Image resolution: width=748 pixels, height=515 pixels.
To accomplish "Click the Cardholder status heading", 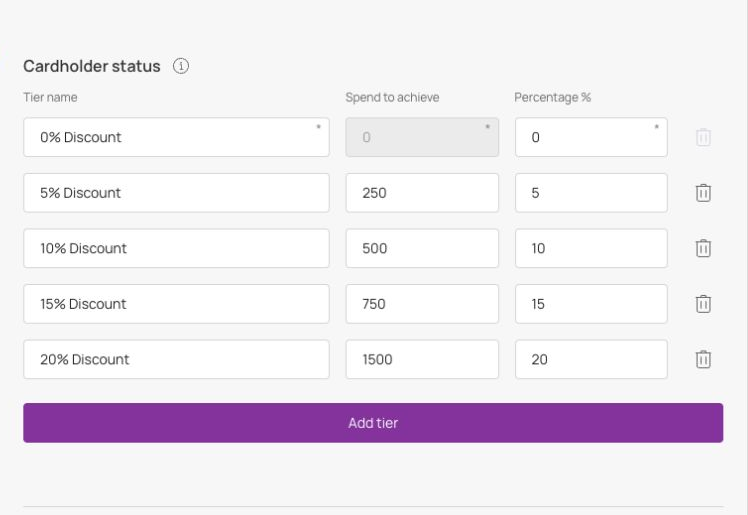I will point(92,66).
